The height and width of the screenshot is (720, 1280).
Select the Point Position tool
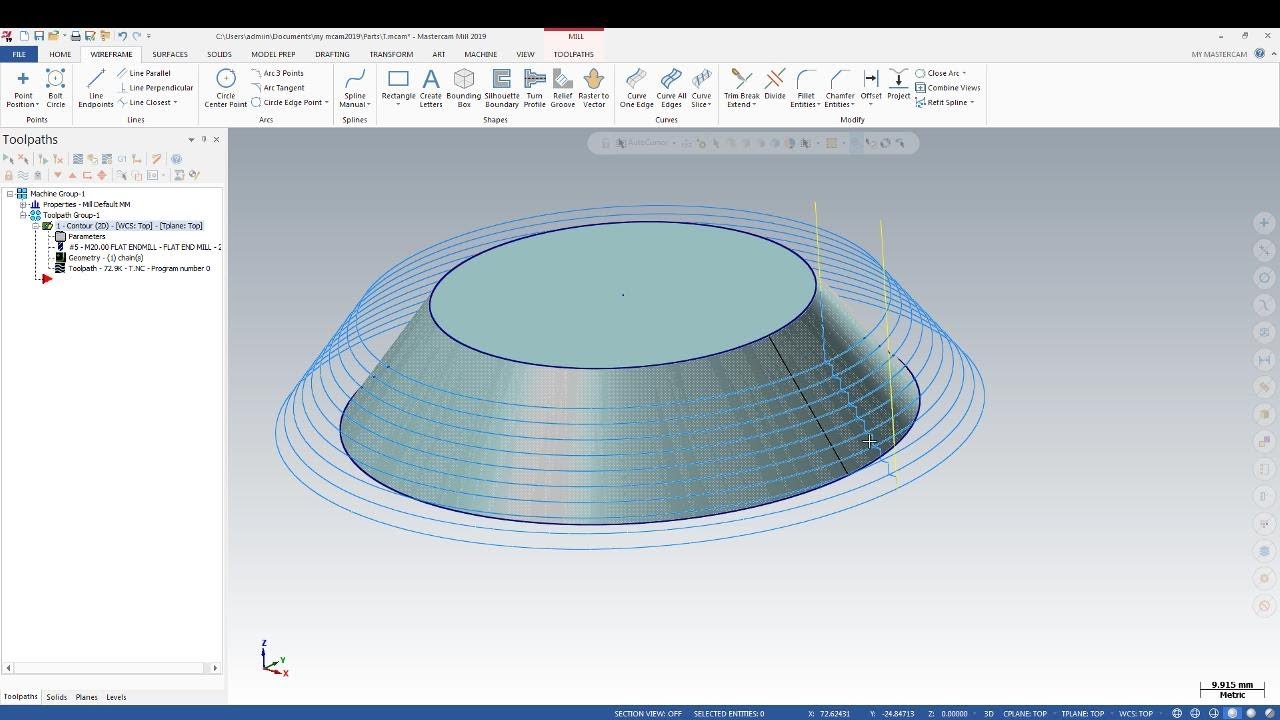tap(22, 88)
